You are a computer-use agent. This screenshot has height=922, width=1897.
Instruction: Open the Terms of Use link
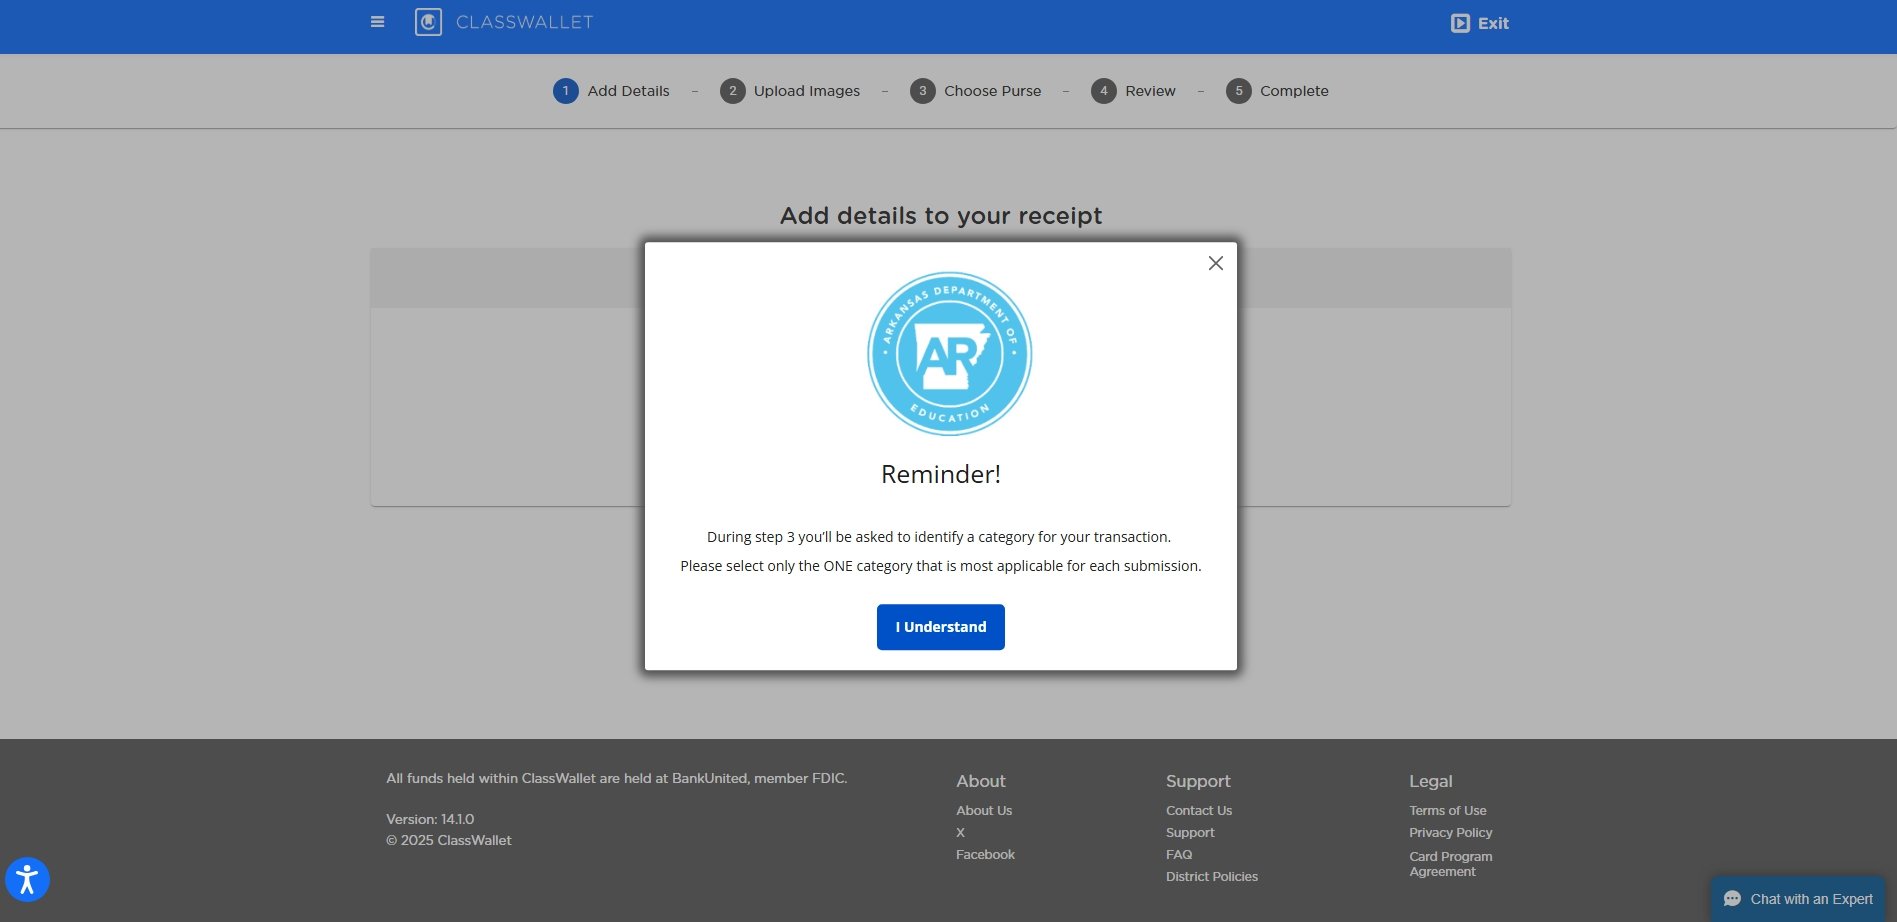point(1448,811)
